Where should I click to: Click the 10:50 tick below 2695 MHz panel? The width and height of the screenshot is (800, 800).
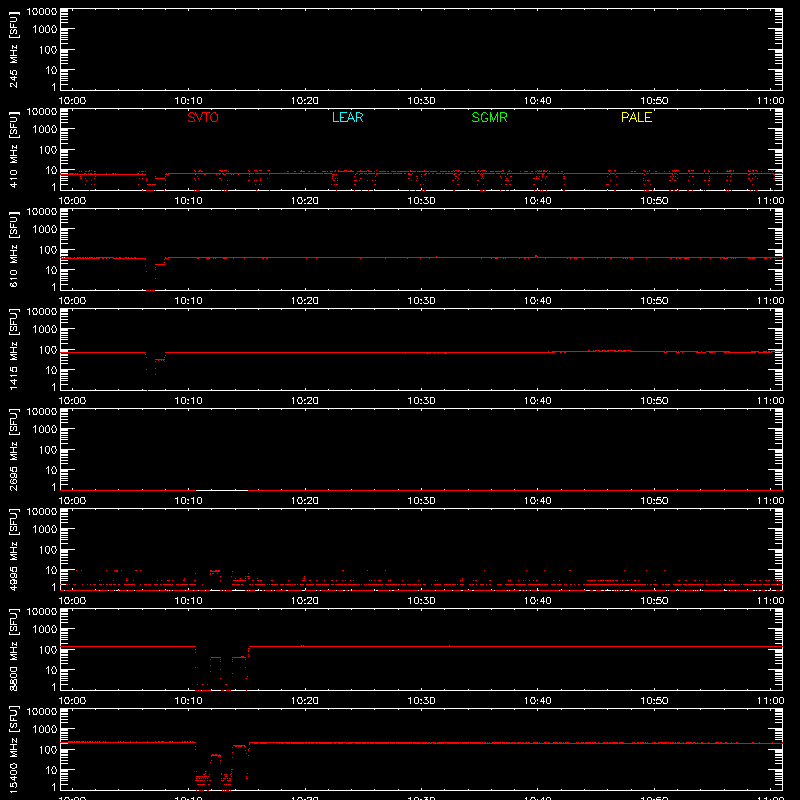coord(654,501)
